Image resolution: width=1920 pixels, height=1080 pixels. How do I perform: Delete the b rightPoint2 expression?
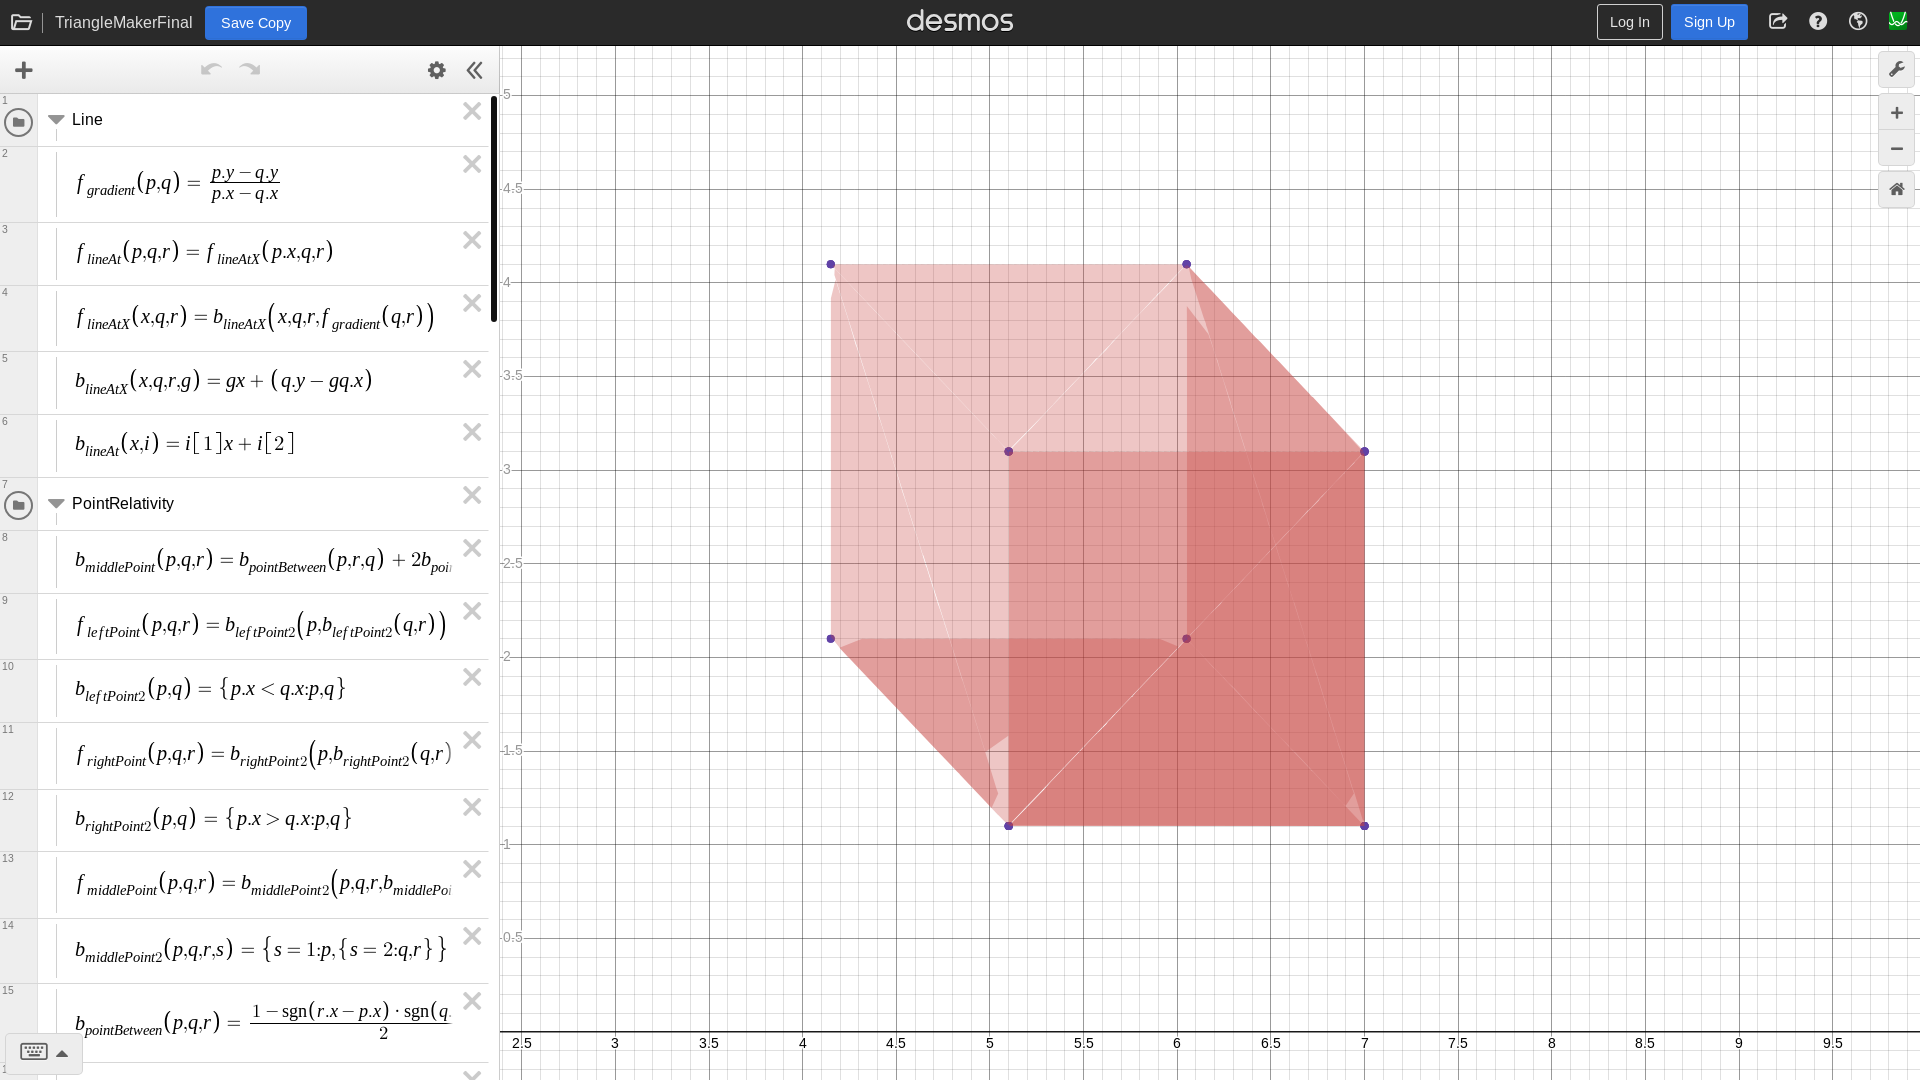472,807
